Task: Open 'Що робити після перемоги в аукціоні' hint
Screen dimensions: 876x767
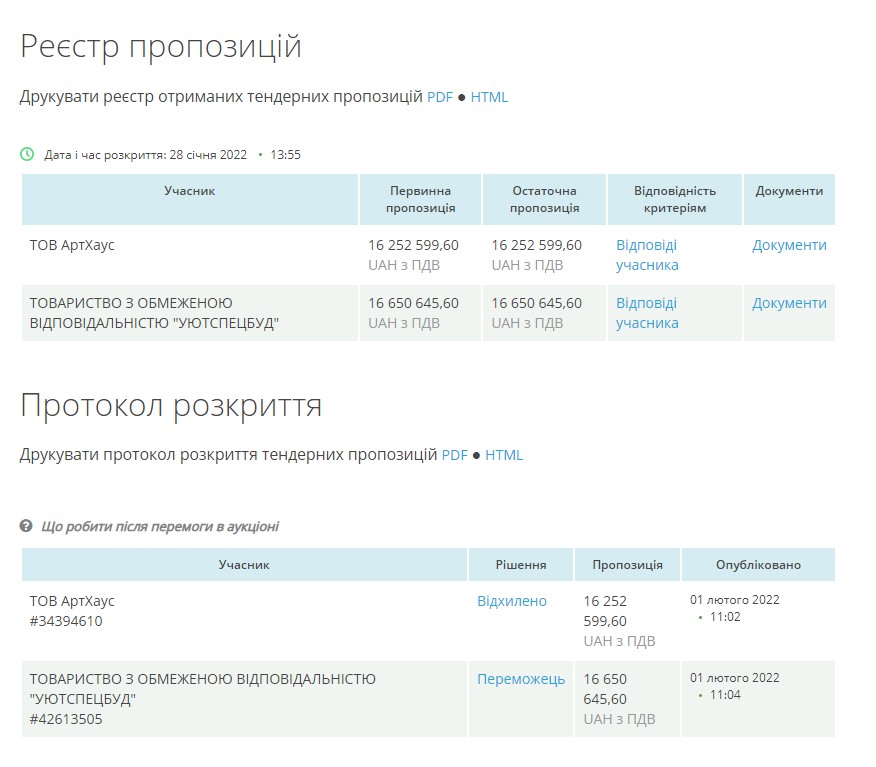Action: coord(160,526)
